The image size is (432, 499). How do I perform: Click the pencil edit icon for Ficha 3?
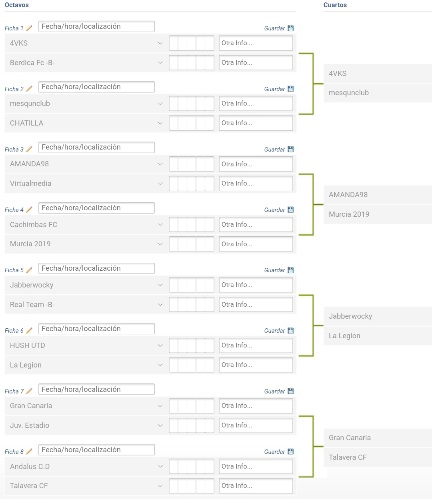pyautogui.click(x=29, y=149)
